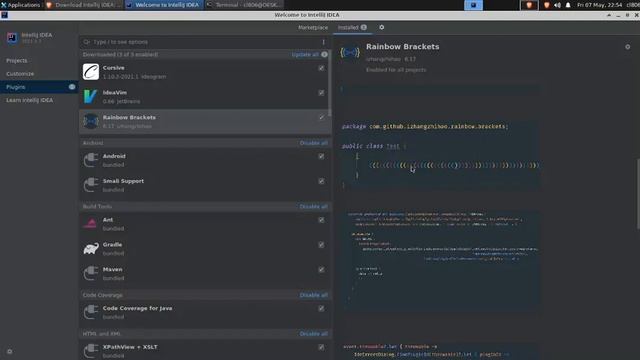
Task: Click the notification bell in system tray
Action: tap(568, 5)
